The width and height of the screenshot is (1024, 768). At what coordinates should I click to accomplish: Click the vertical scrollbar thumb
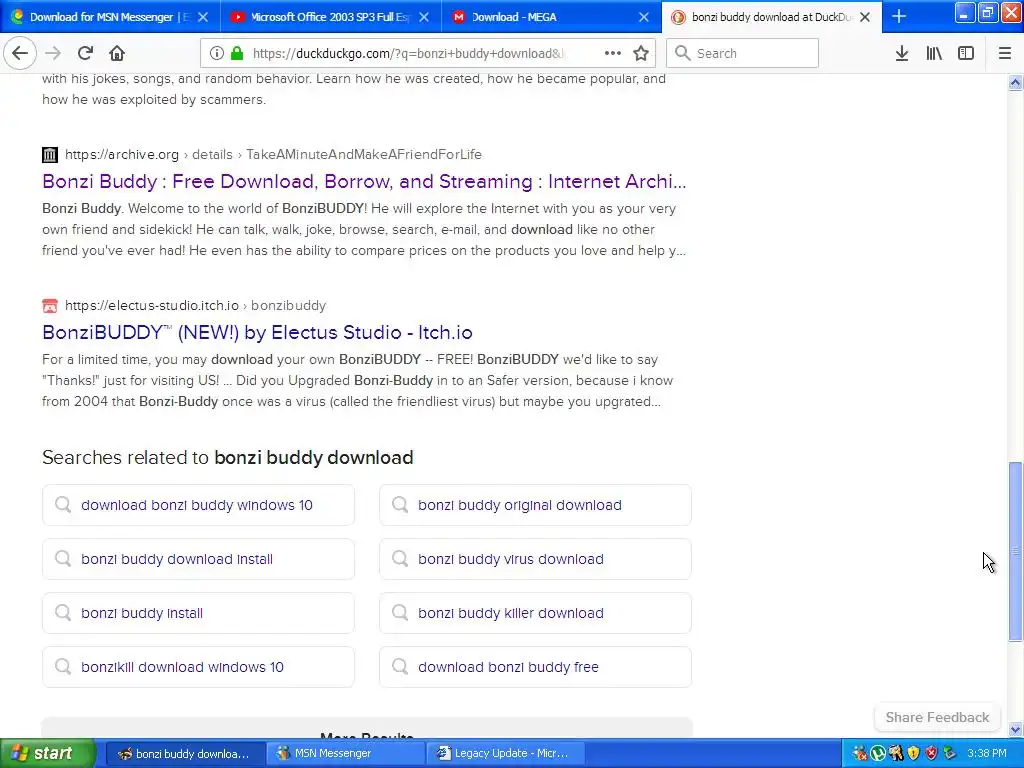[1015, 551]
